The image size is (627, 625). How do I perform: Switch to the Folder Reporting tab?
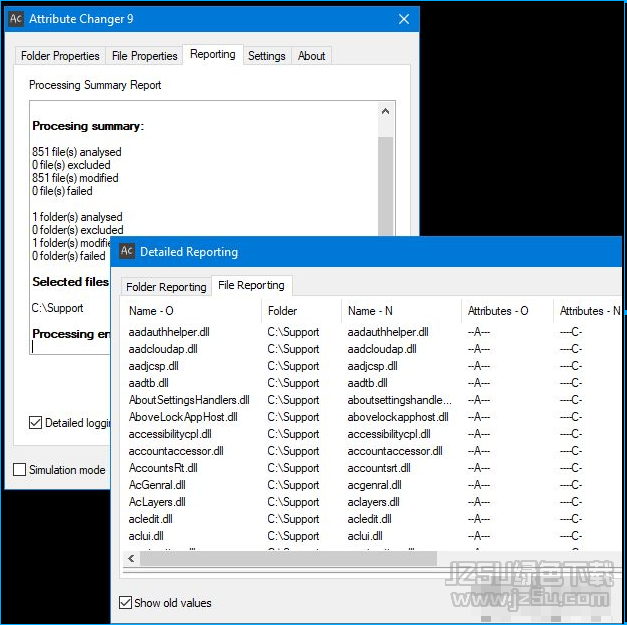click(166, 287)
